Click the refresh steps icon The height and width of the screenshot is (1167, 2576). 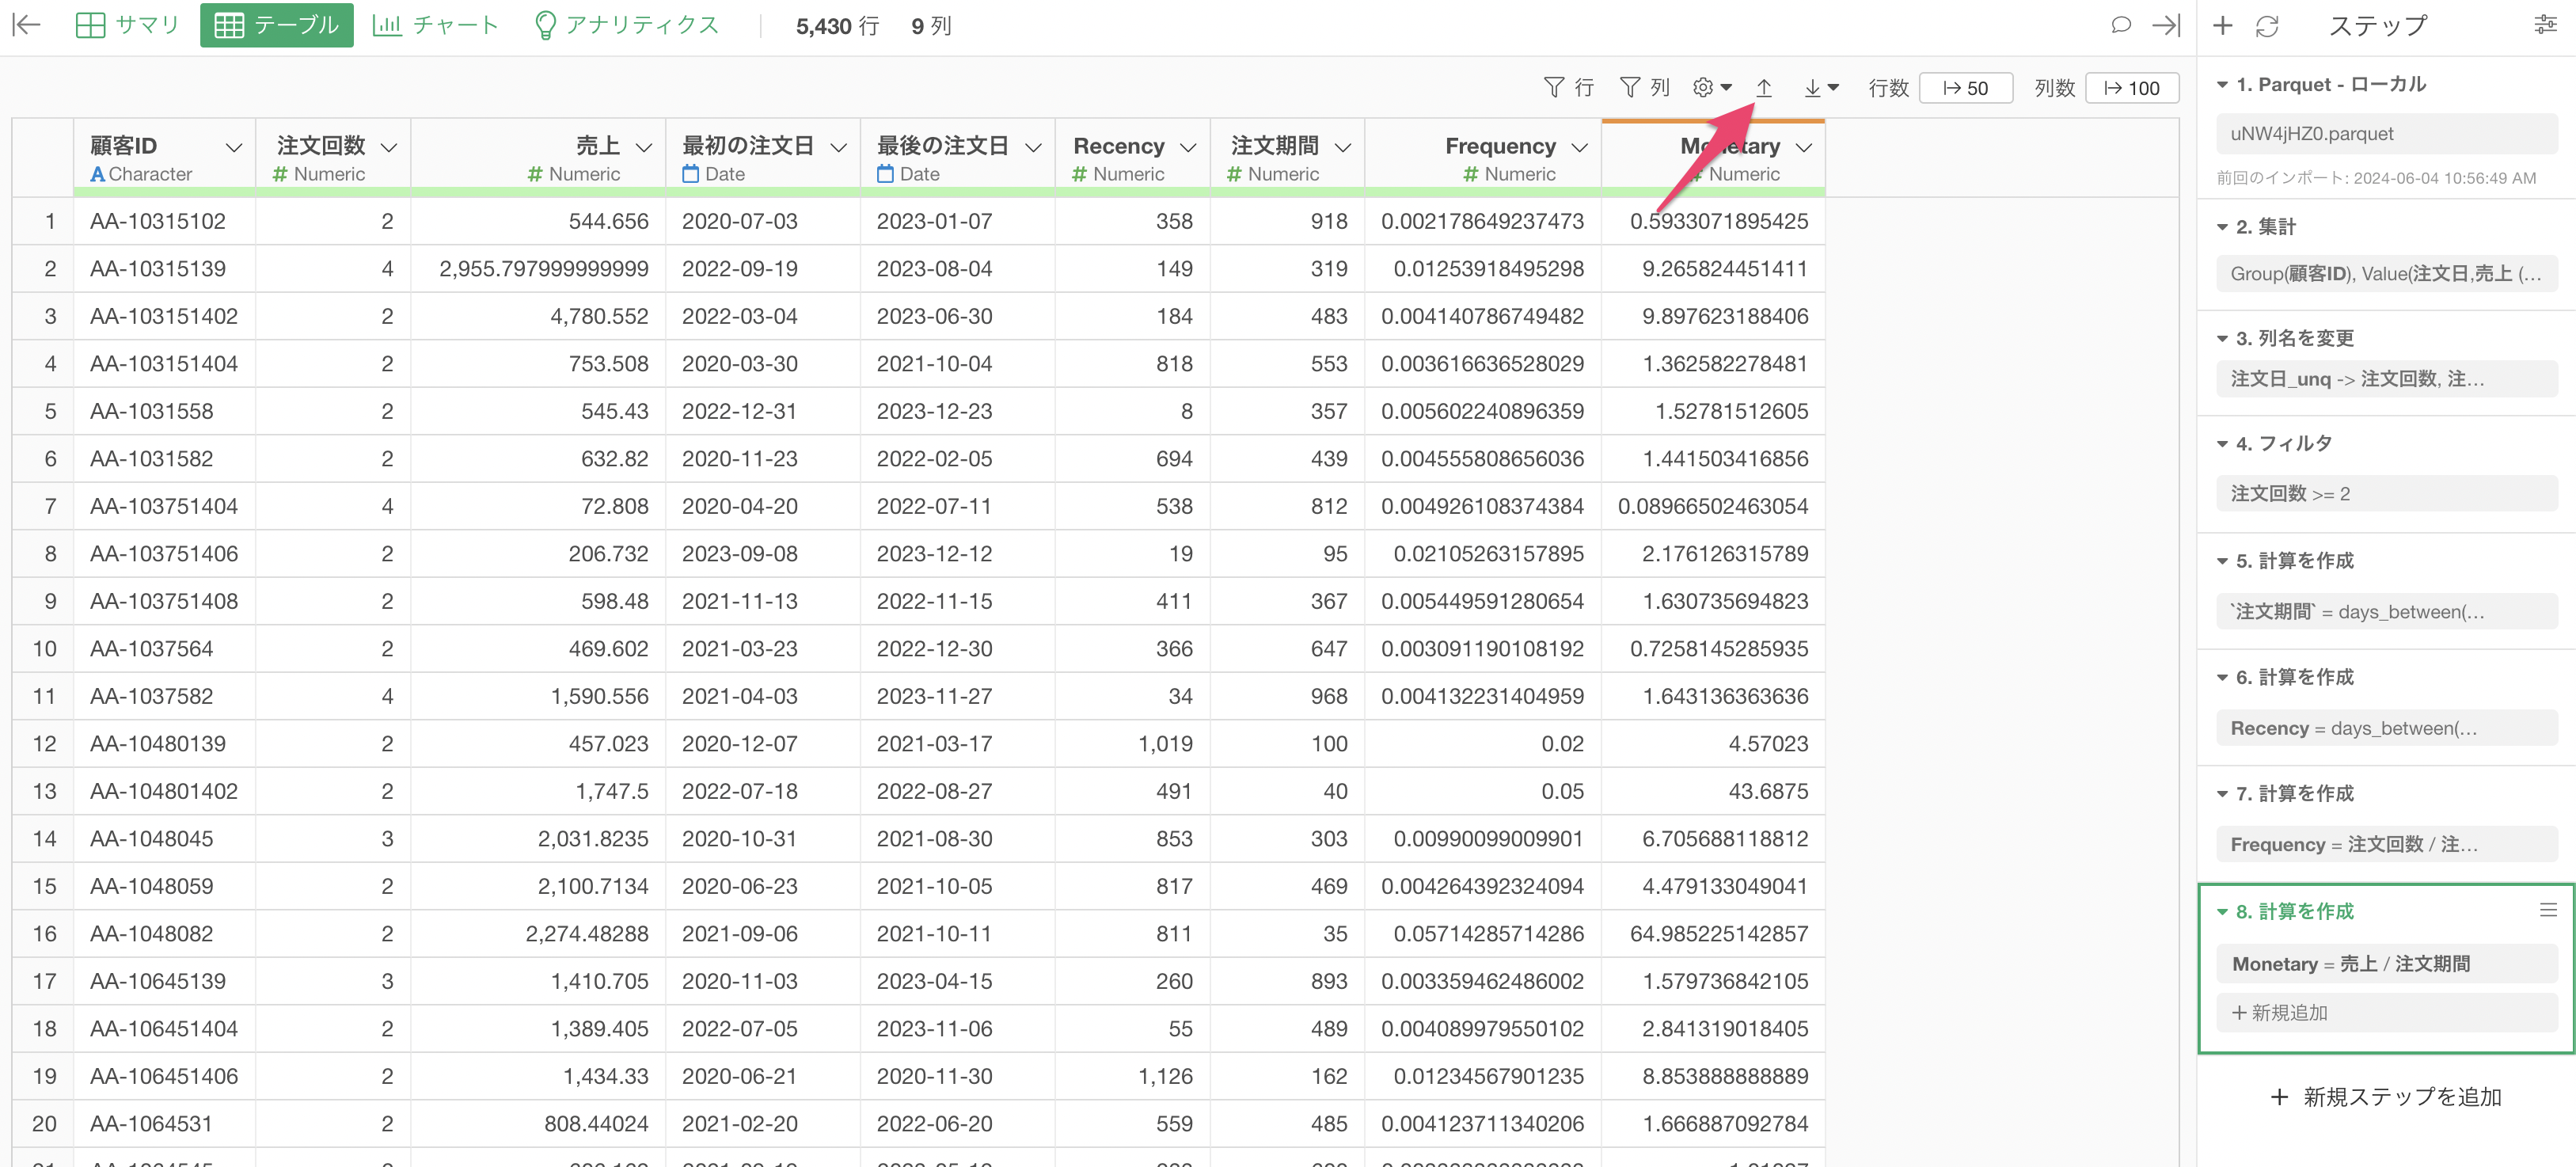coord(2267,26)
